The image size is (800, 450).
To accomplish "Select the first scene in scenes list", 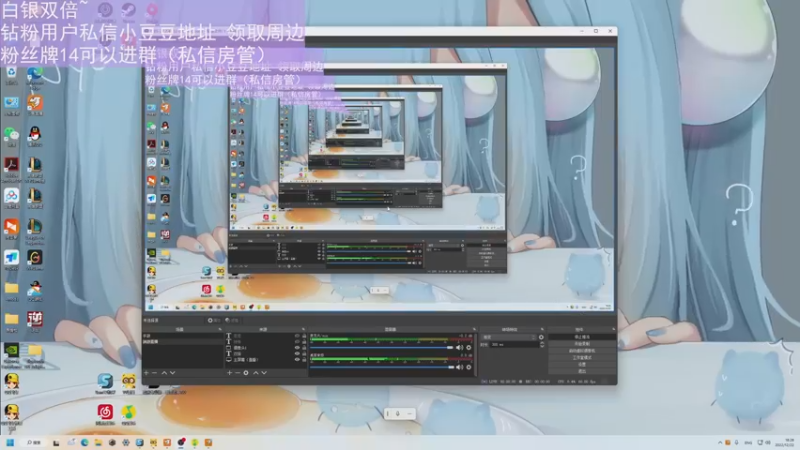I will tap(183, 336).
